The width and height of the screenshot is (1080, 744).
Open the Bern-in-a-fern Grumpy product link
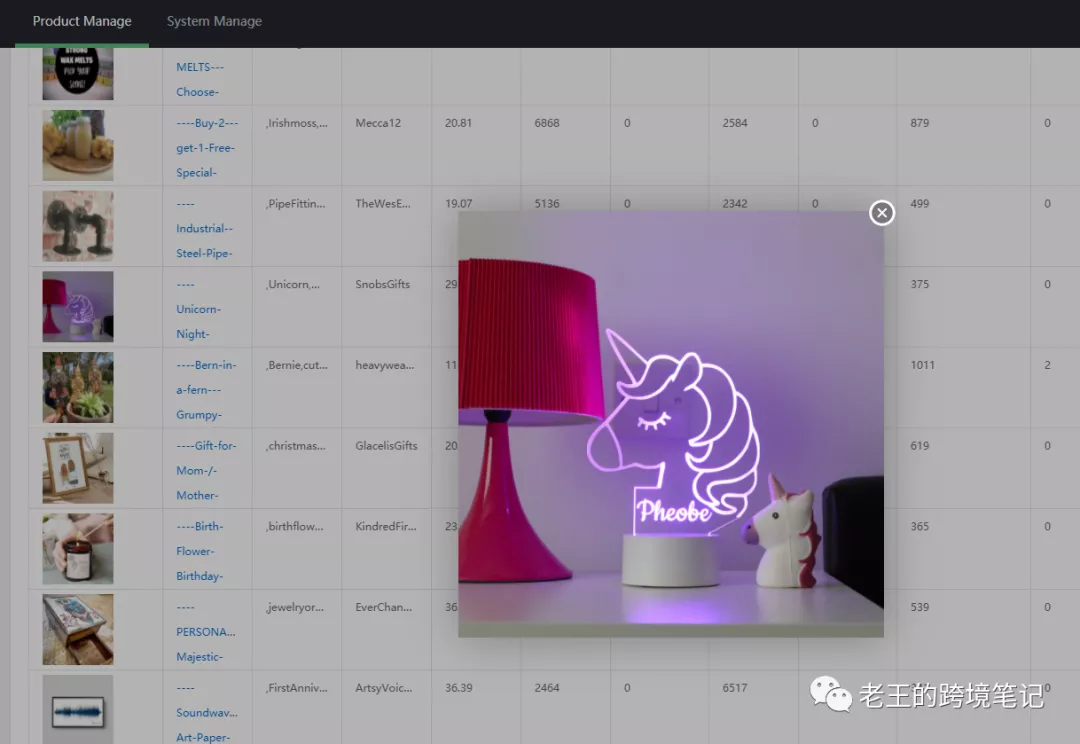pyautogui.click(x=206, y=390)
